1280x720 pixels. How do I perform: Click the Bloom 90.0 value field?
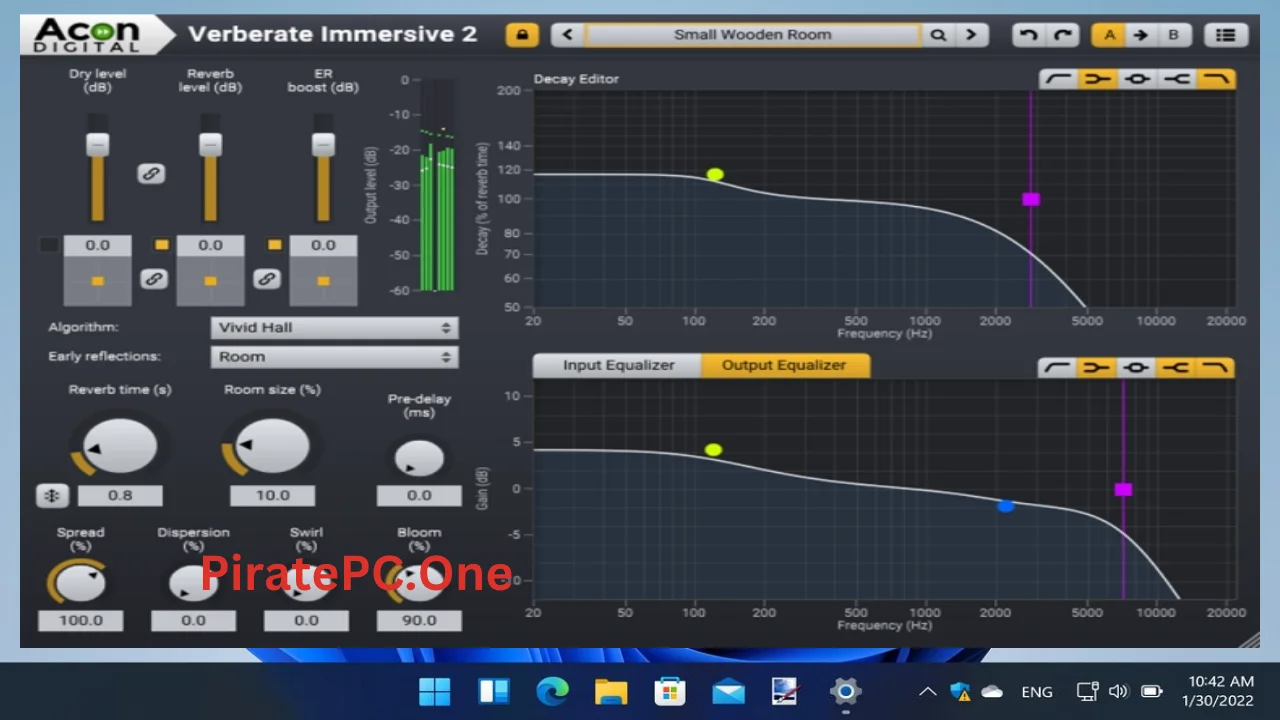point(419,621)
